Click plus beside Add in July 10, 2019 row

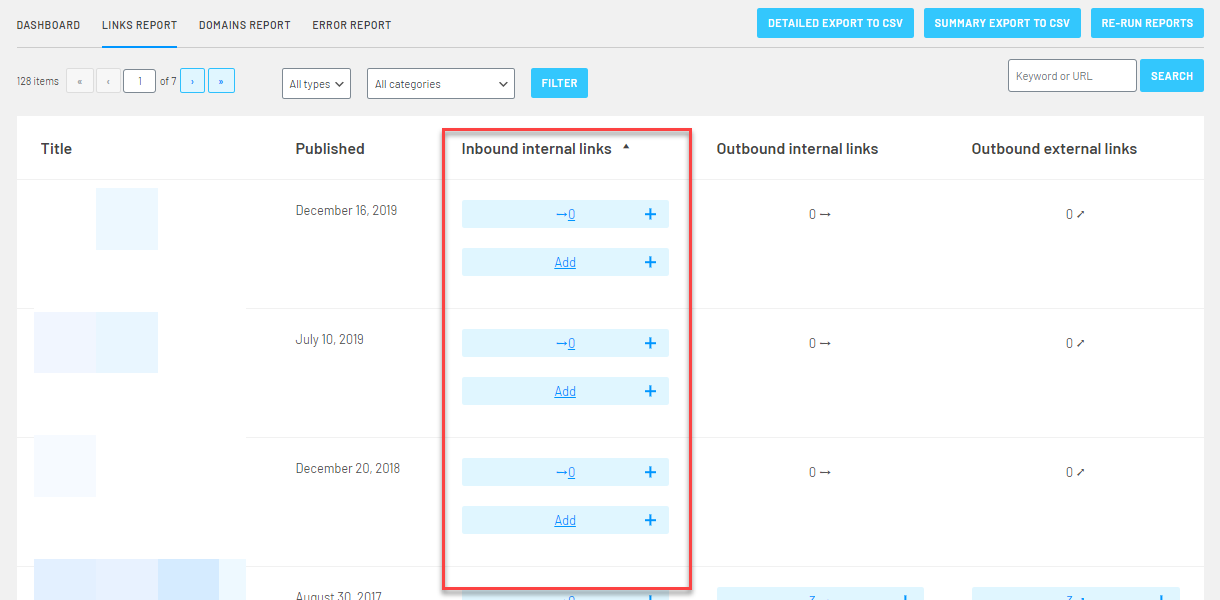(x=650, y=391)
